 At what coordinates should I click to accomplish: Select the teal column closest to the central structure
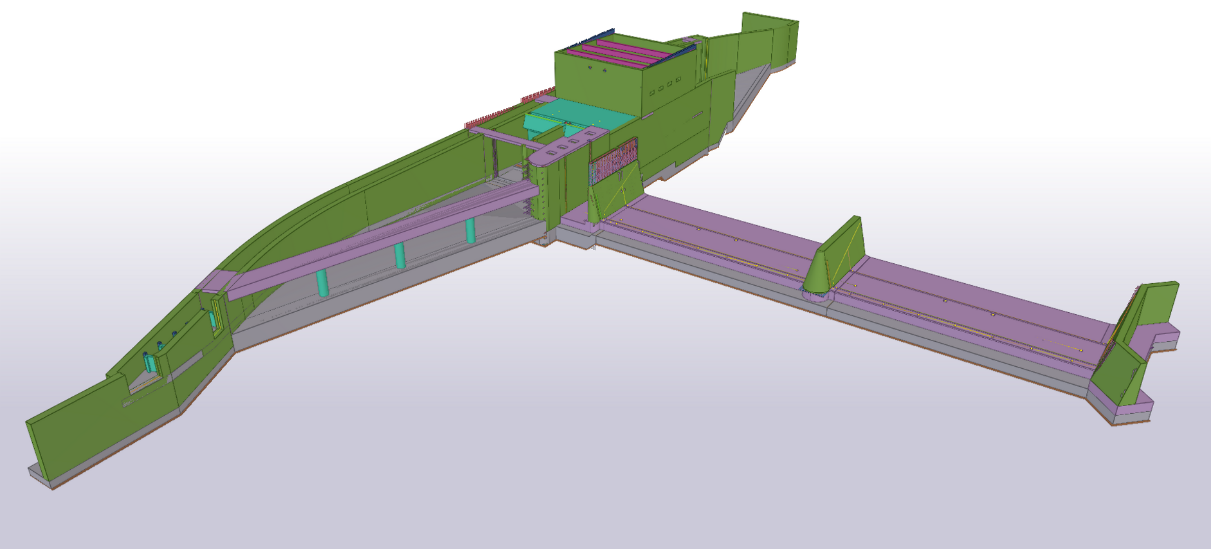[x=470, y=232]
